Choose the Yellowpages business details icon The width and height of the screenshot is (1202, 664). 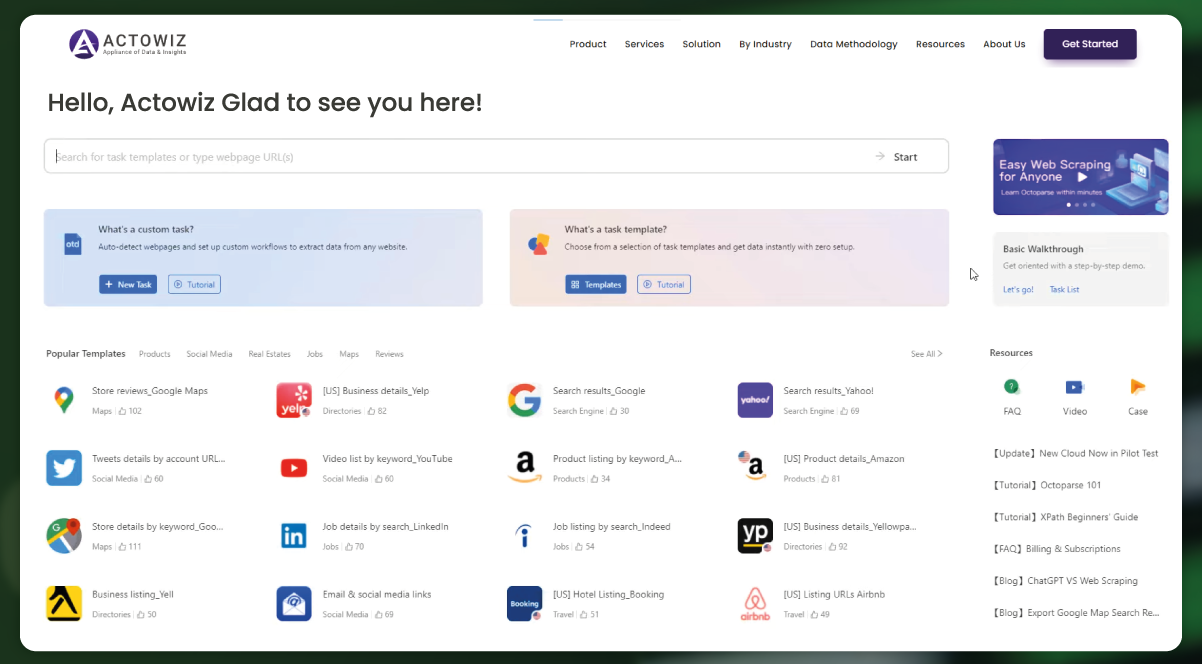[x=755, y=536]
